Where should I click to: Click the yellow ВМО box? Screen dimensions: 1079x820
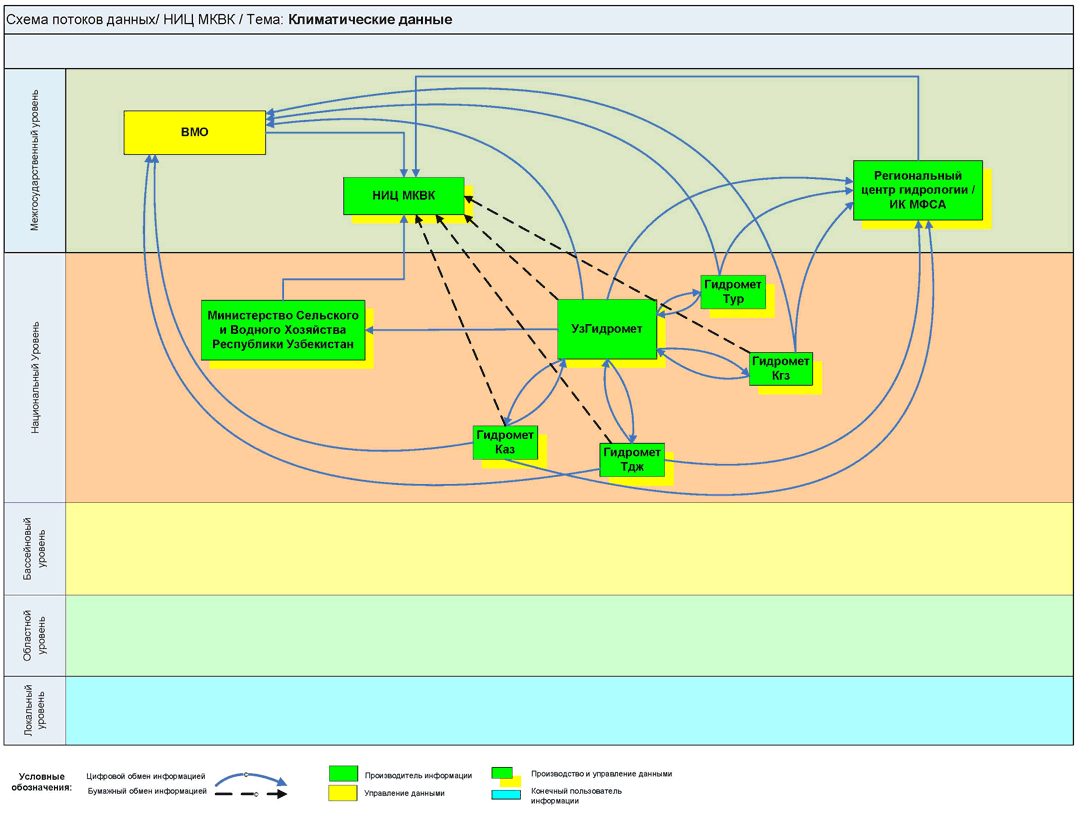coord(194,132)
